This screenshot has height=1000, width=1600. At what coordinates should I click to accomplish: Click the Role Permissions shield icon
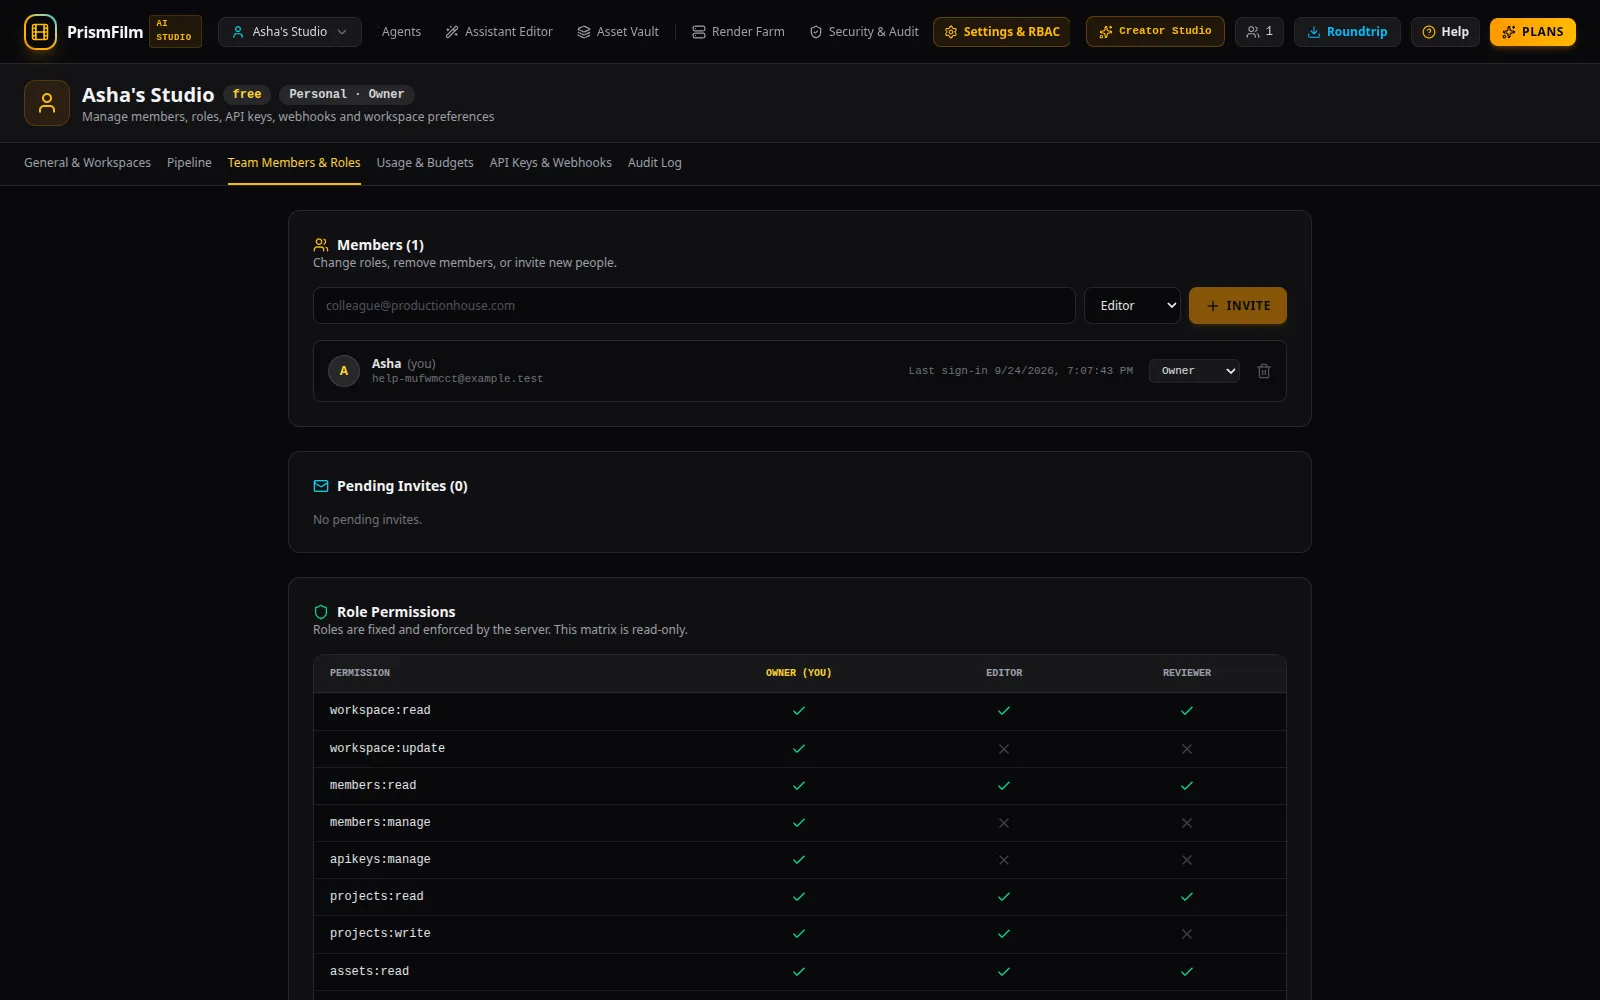point(321,612)
